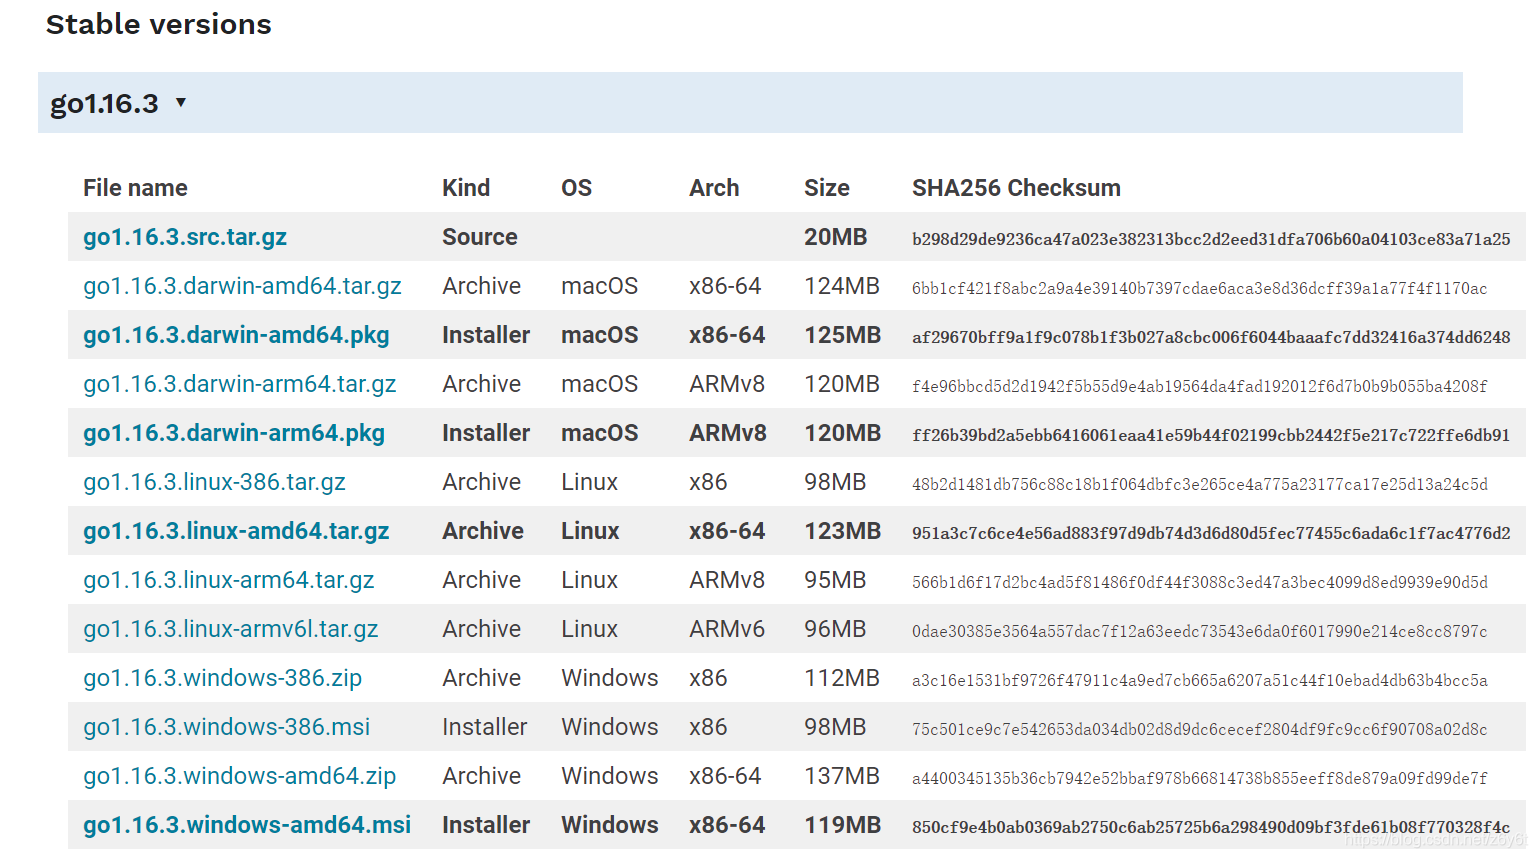Viewport: 1538px width, 858px height.
Task: Click the 95MB size cell
Action: pos(835,580)
